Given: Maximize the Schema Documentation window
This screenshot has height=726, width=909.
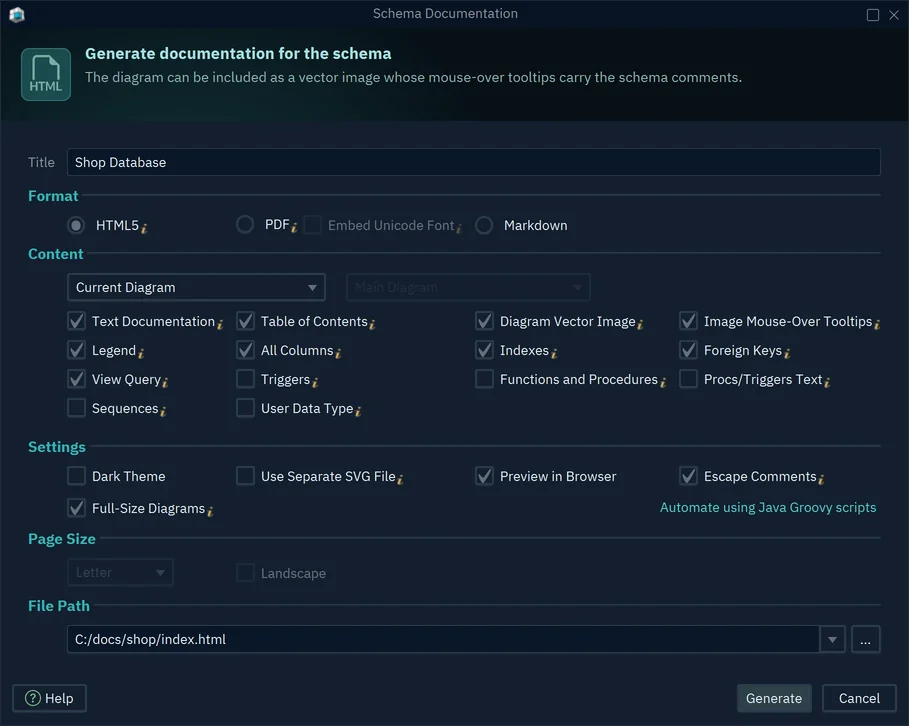Looking at the screenshot, I should click(x=872, y=15).
